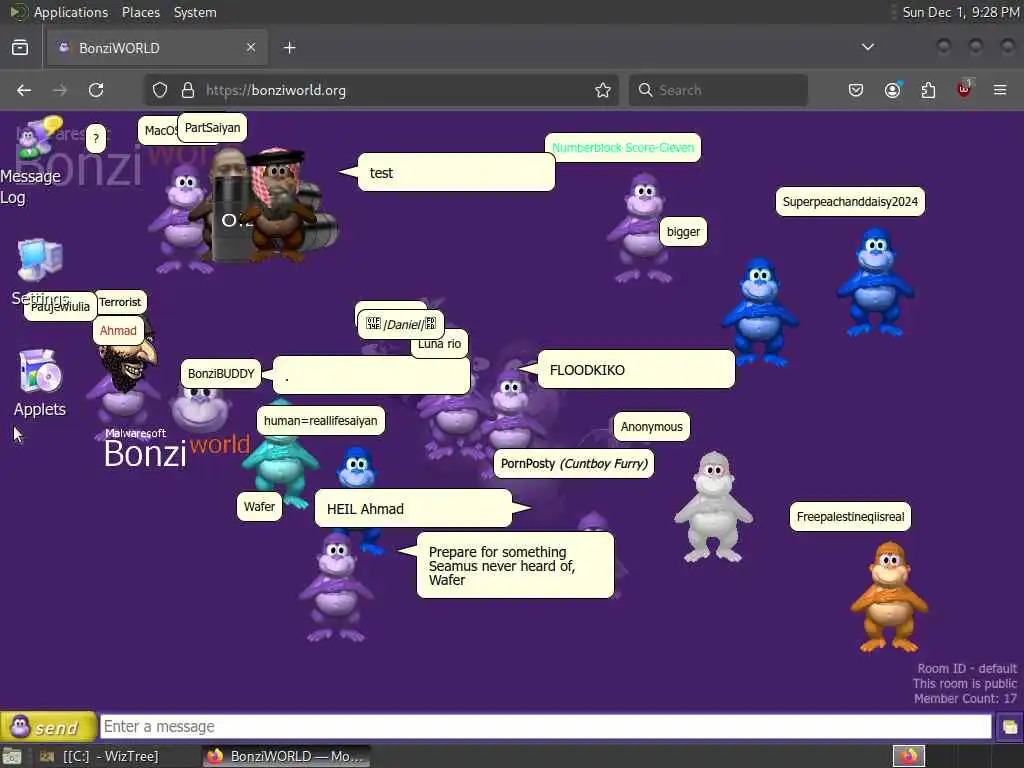Focus the Firefox Search box
The image size is (1024, 768).
pos(718,90)
